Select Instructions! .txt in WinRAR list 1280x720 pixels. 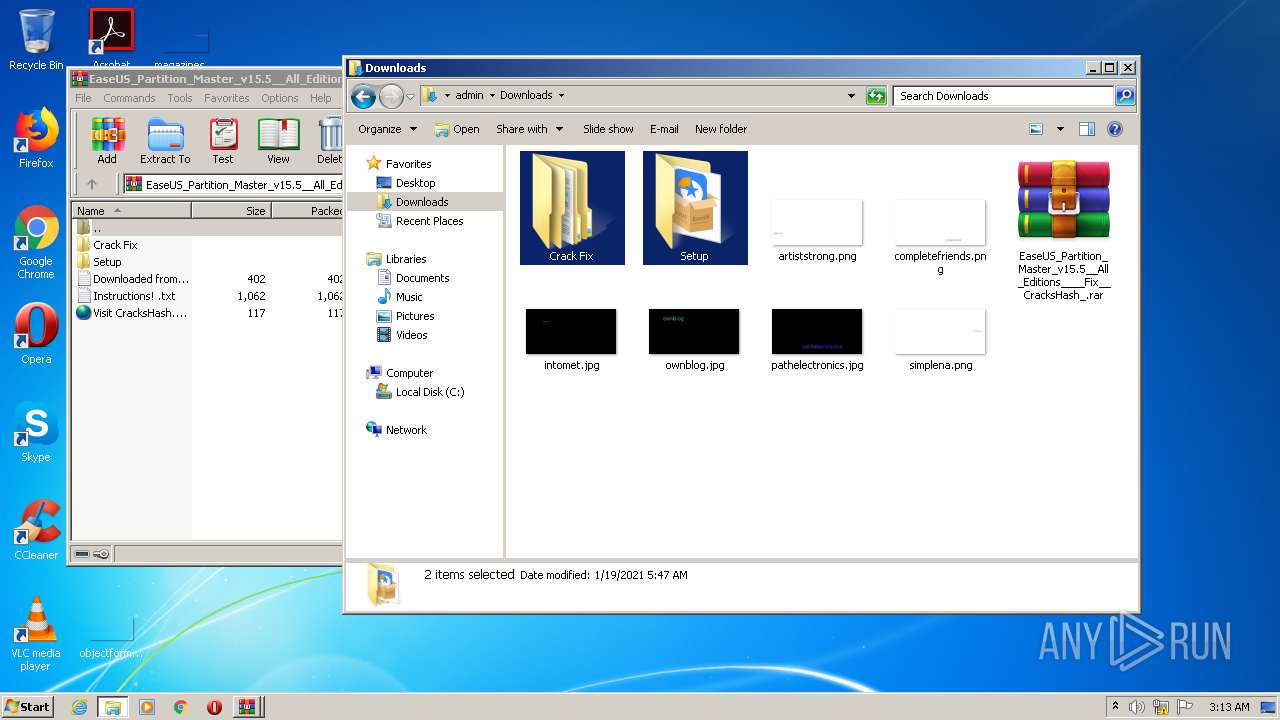pos(134,296)
